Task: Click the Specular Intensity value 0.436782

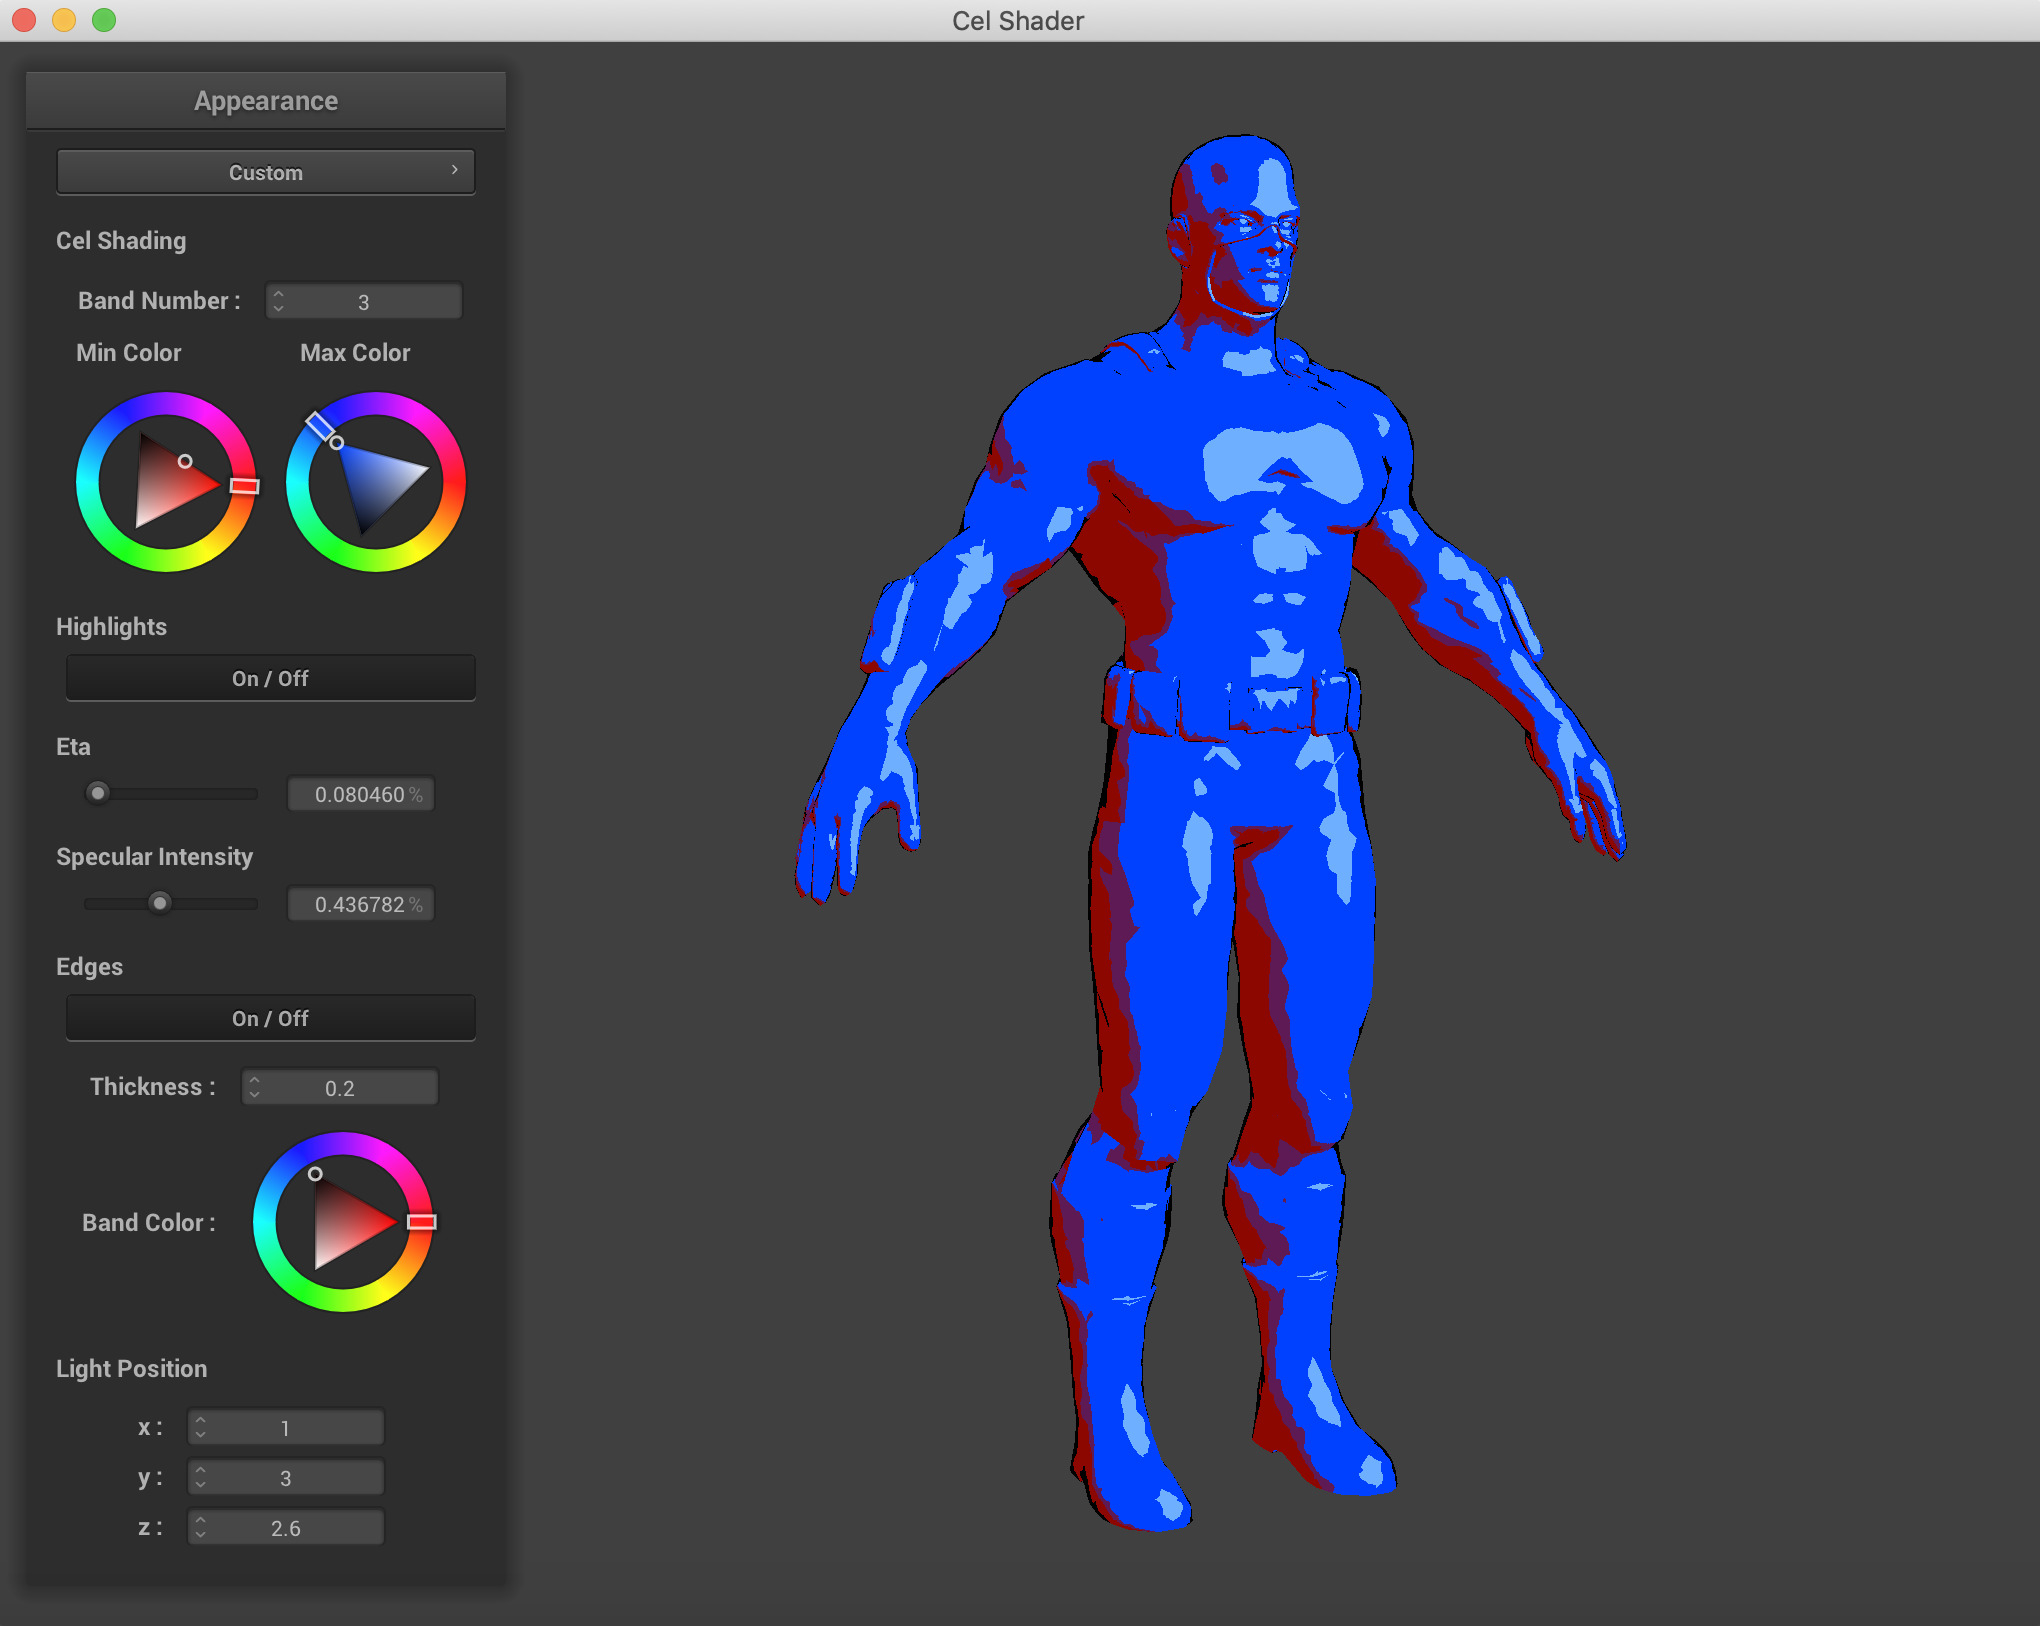Action: (361, 904)
